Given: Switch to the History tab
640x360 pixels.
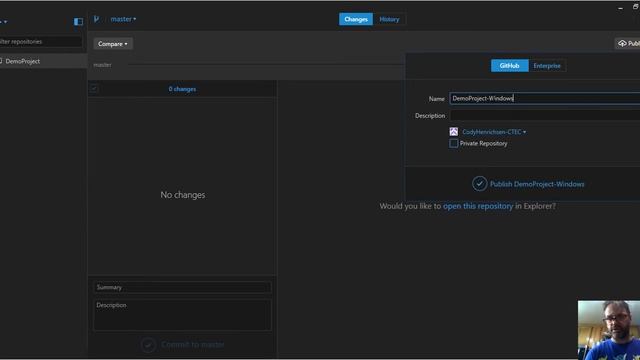Looking at the screenshot, I should pos(389,19).
